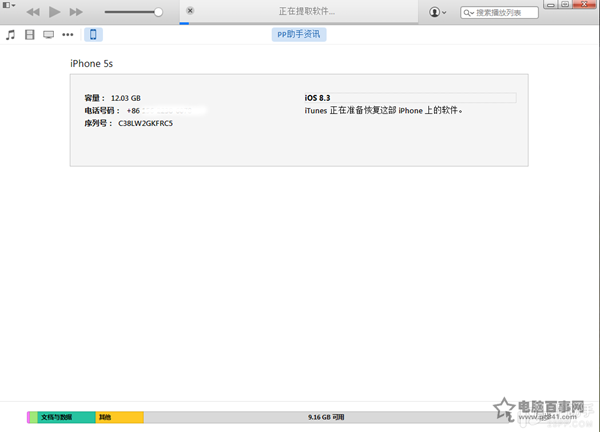Adjust the volume slider knob
The height and width of the screenshot is (432, 600).
[158, 12]
